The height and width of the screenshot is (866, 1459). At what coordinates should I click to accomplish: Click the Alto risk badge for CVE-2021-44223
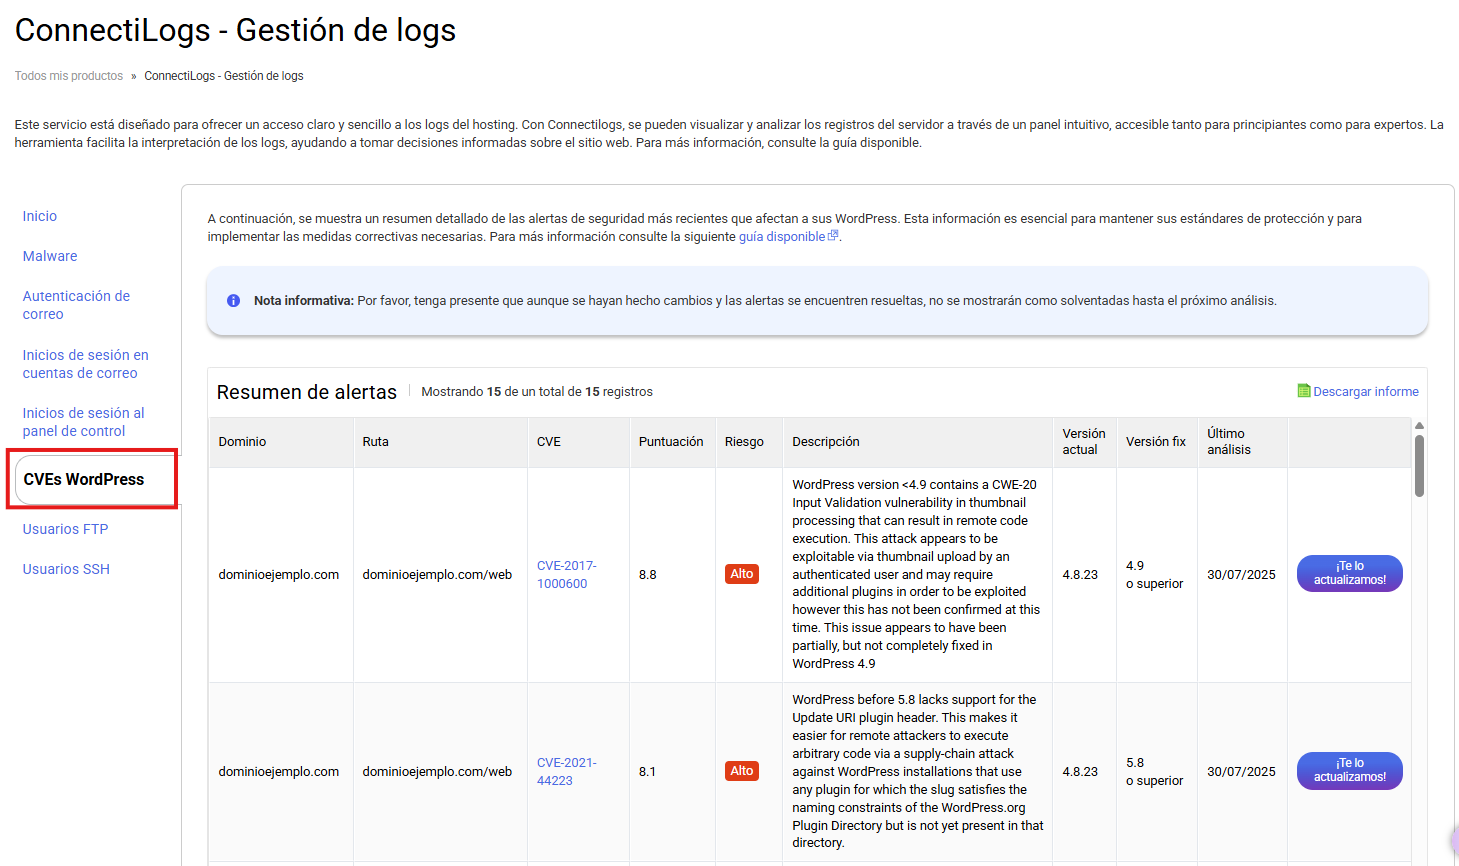click(741, 771)
